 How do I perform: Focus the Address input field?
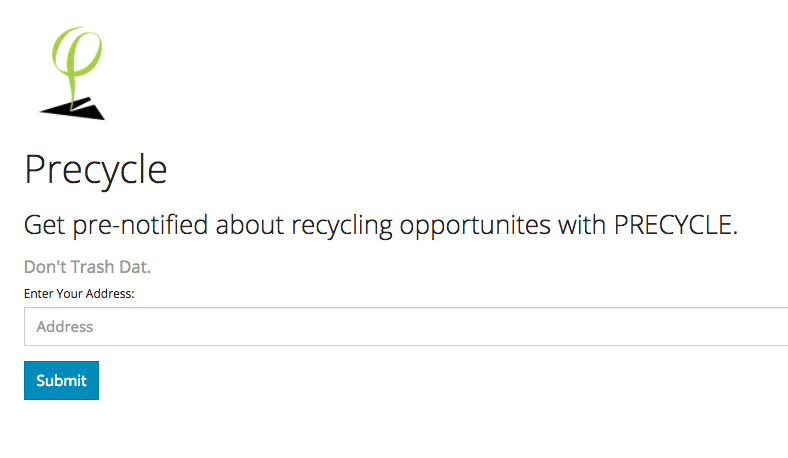click(x=406, y=327)
